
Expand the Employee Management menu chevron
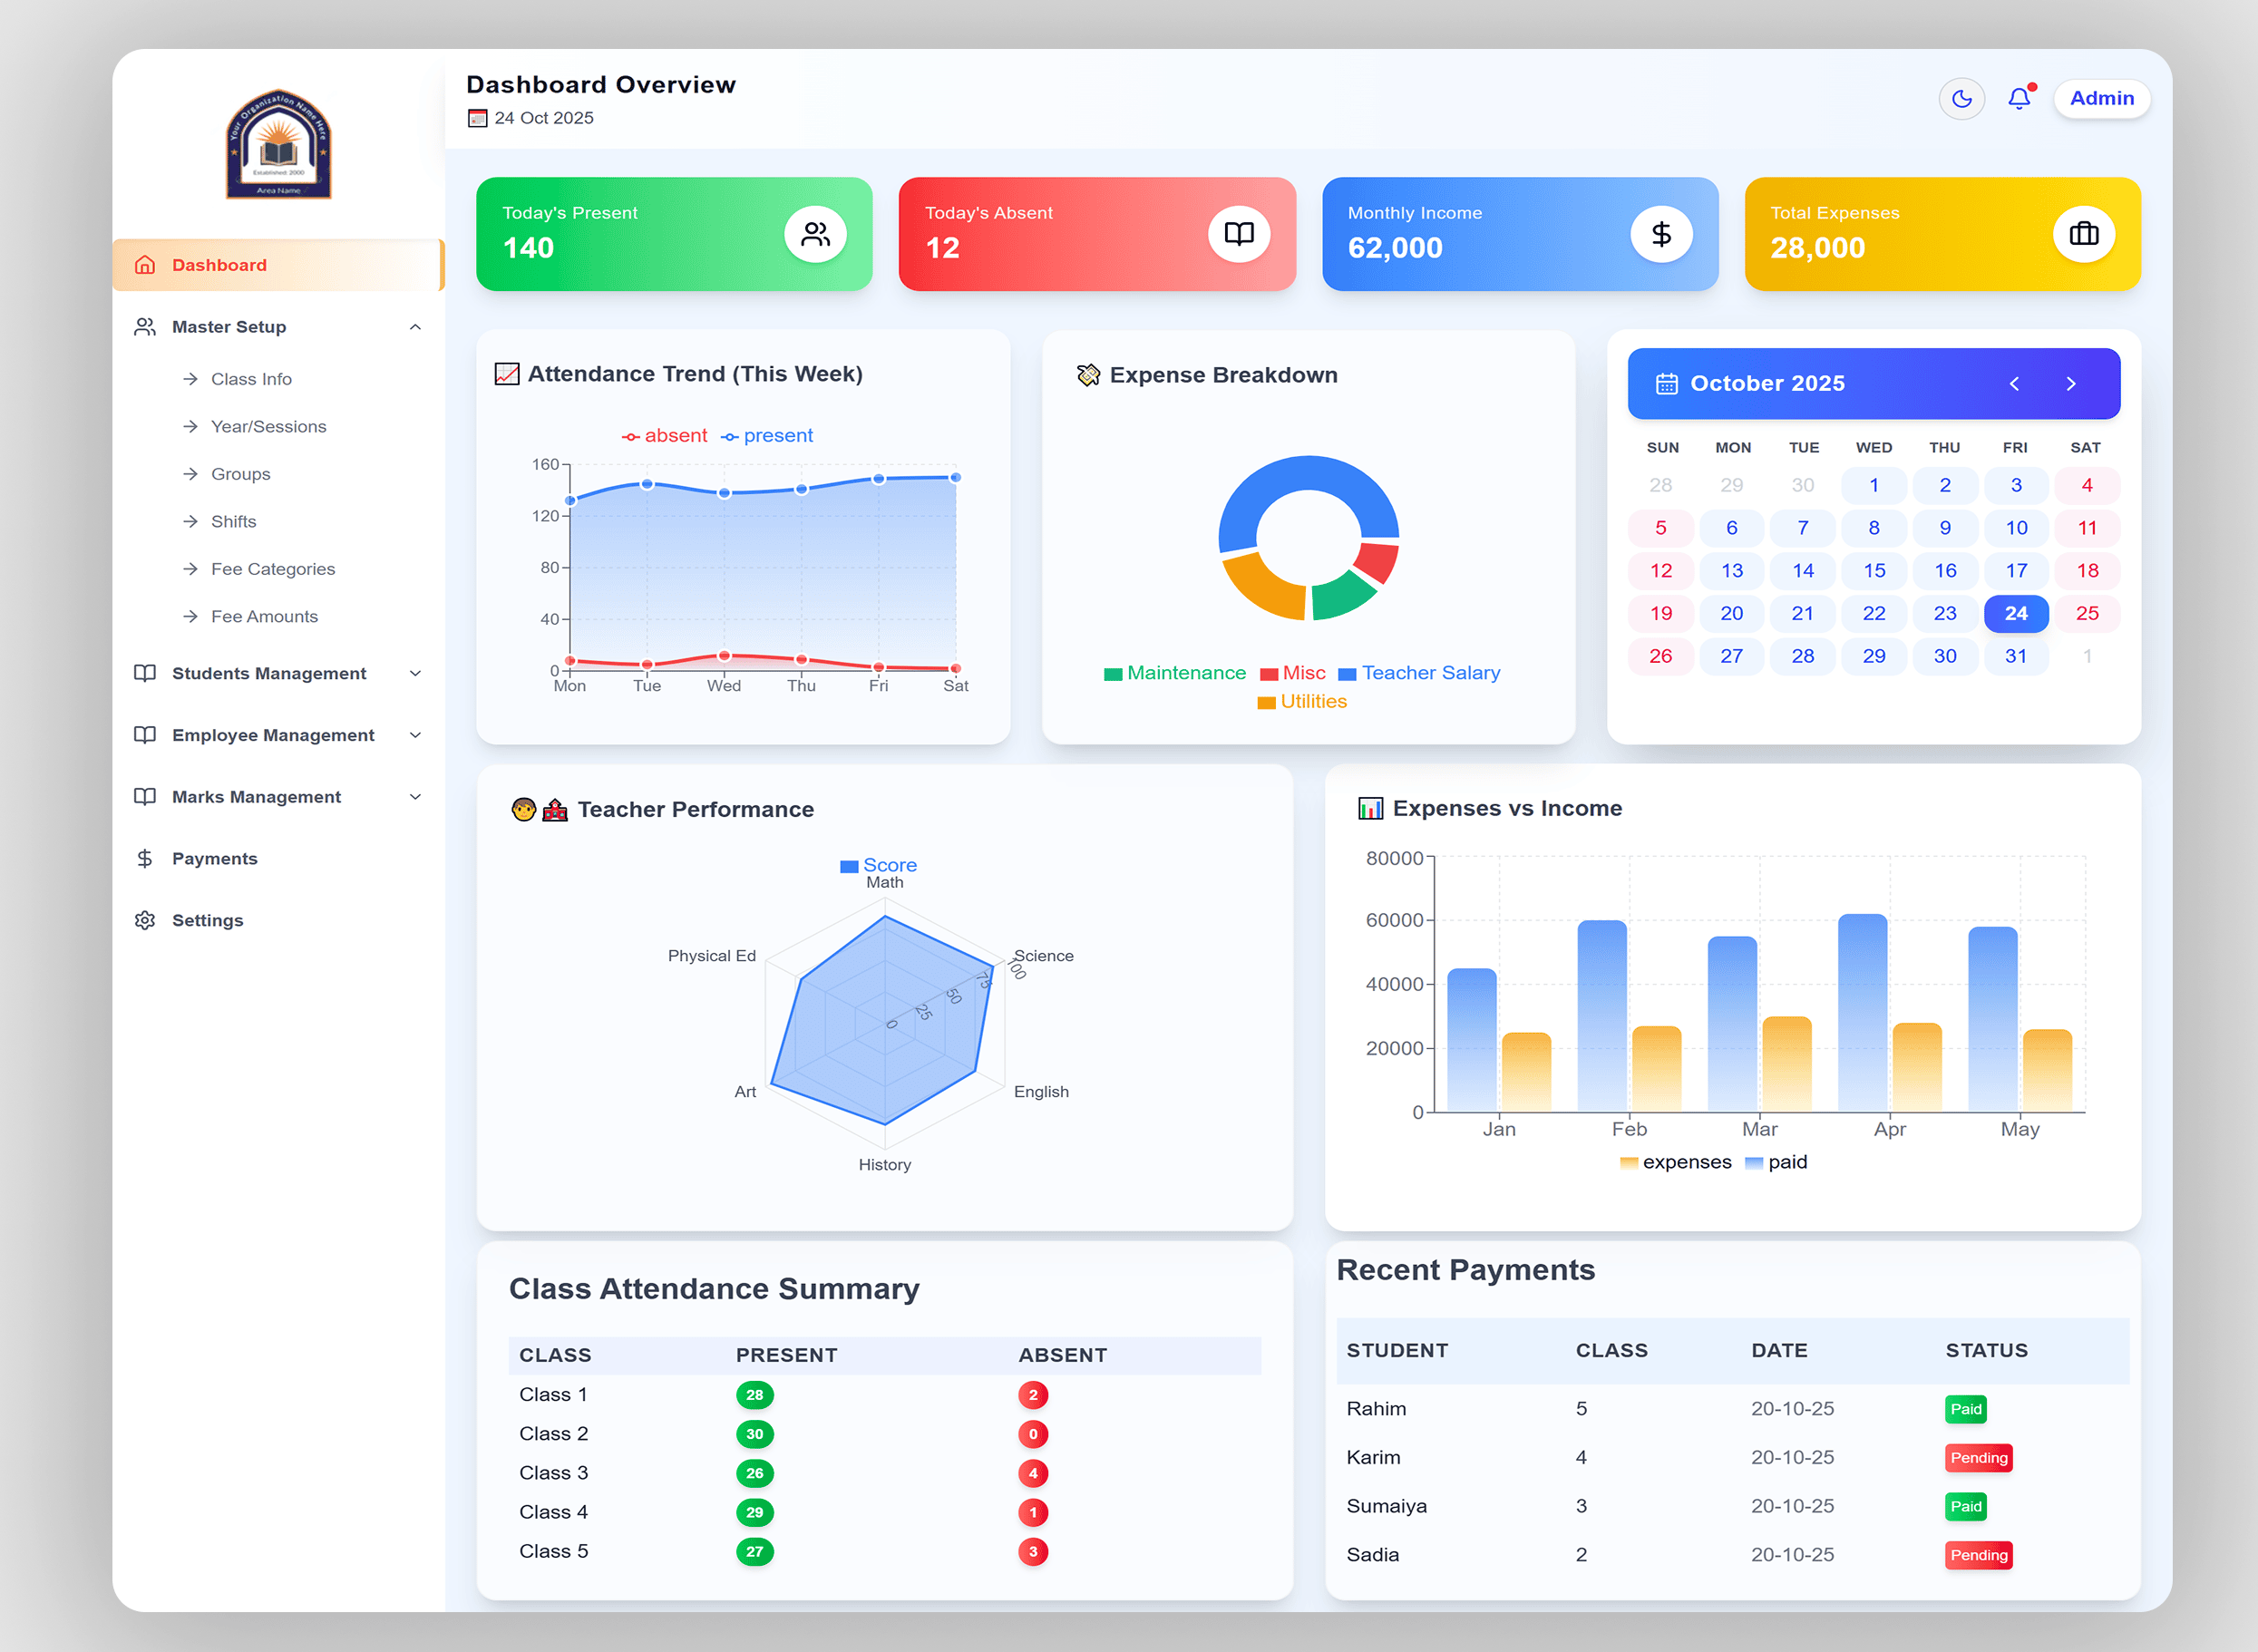click(x=415, y=735)
